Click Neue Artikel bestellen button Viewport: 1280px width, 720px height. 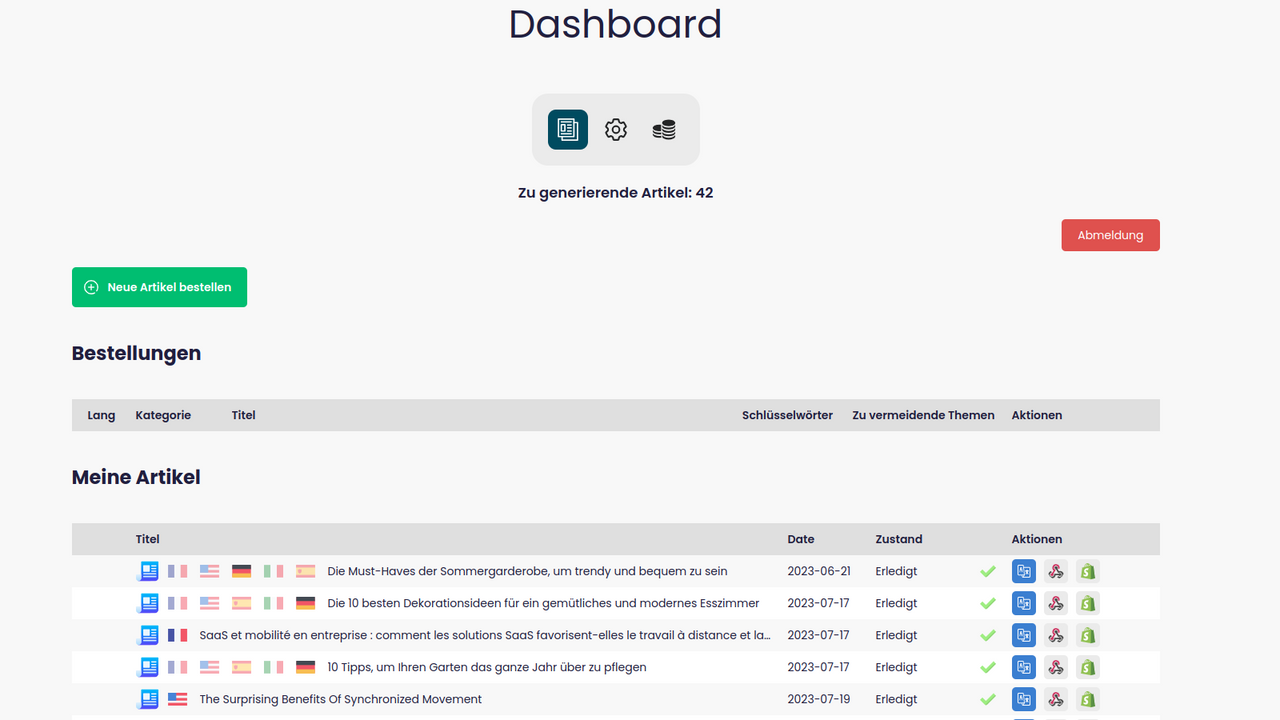159,287
